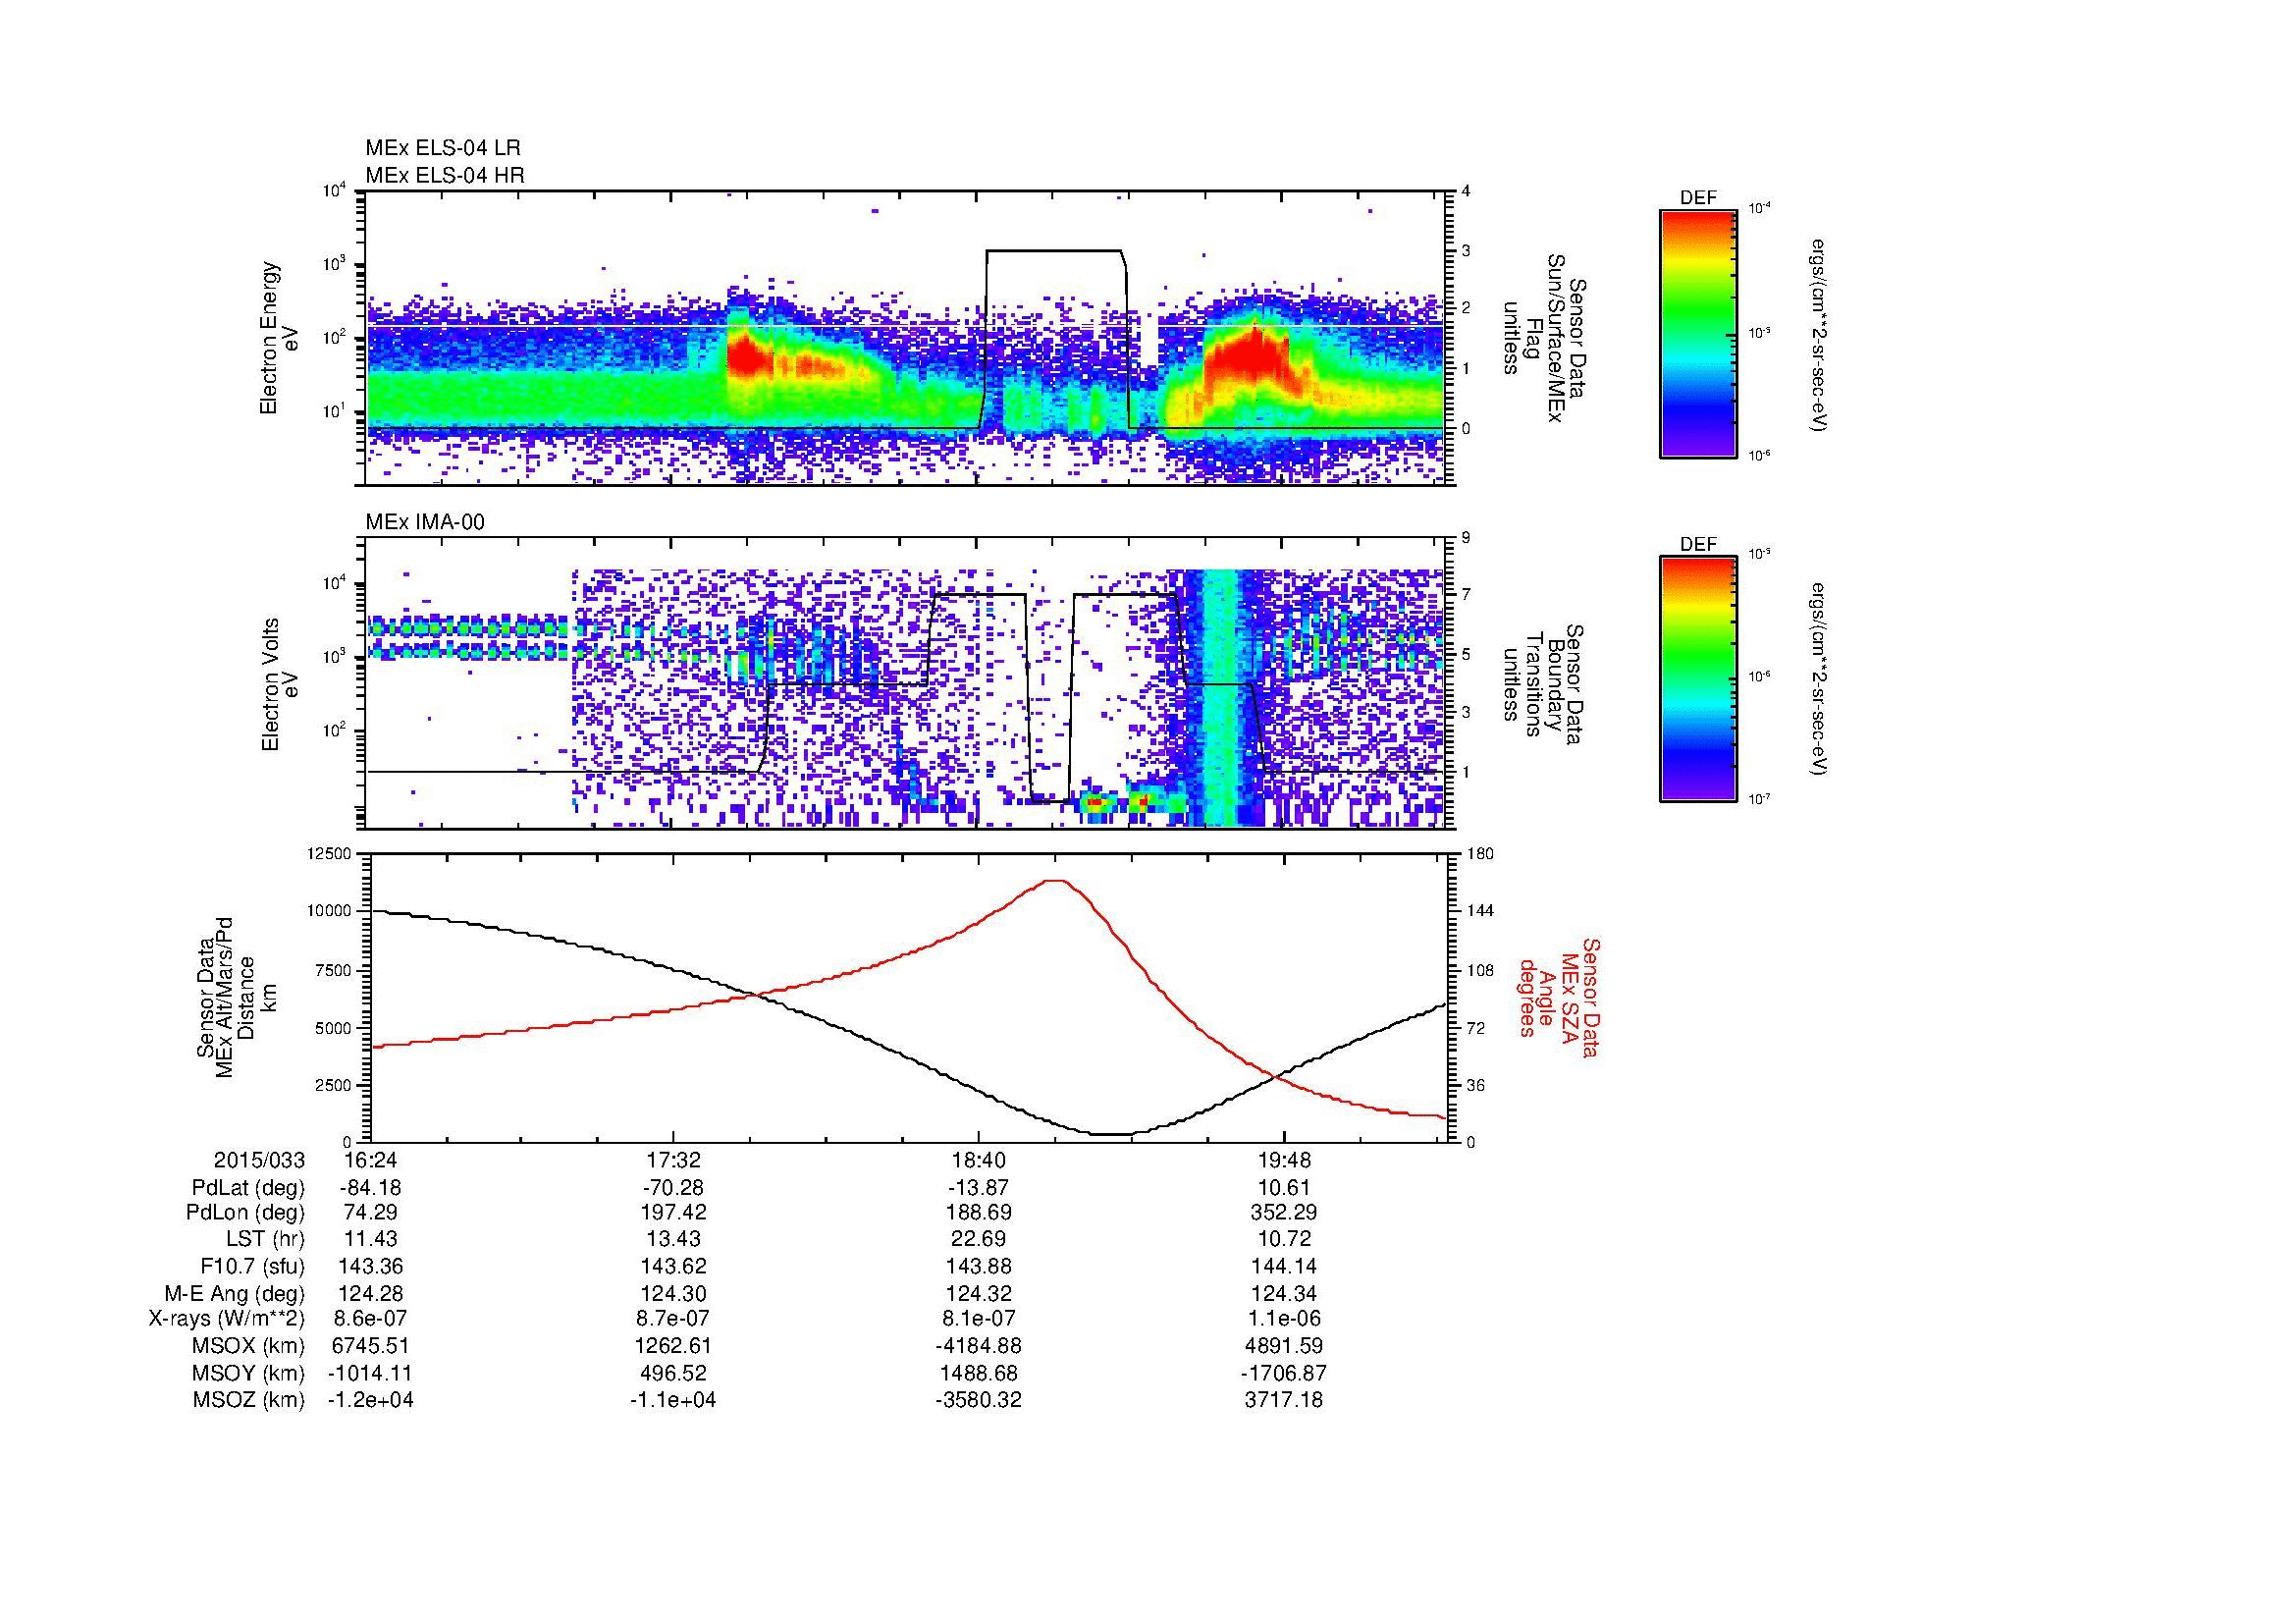Click the 'MSOY (km)' row label
The width and height of the screenshot is (2296, 1623).
pyautogui.click(x=249, y=1373)
